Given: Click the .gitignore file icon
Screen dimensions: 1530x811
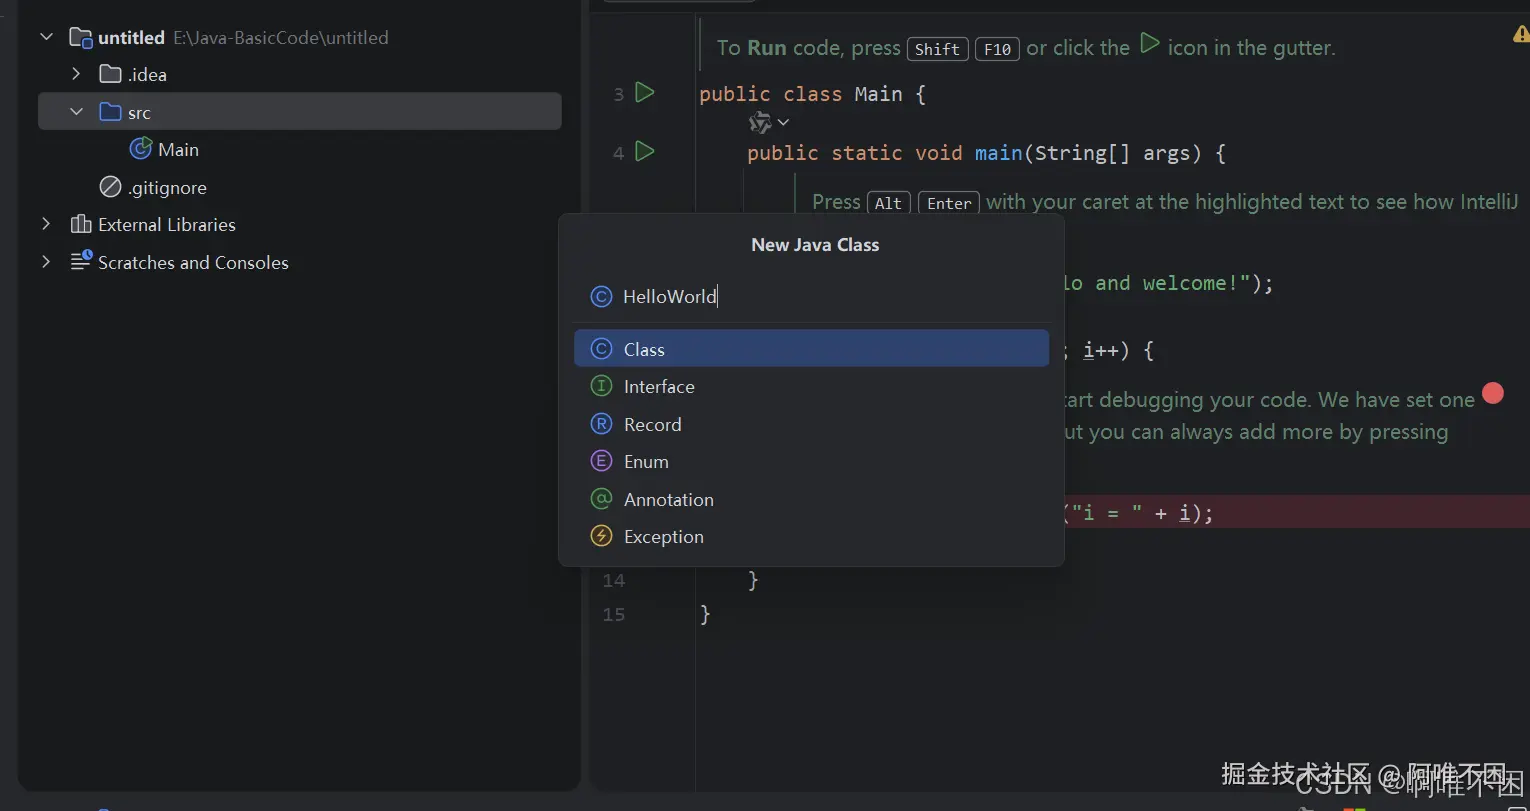Looking at the screenshot, I should click(110, 187).
